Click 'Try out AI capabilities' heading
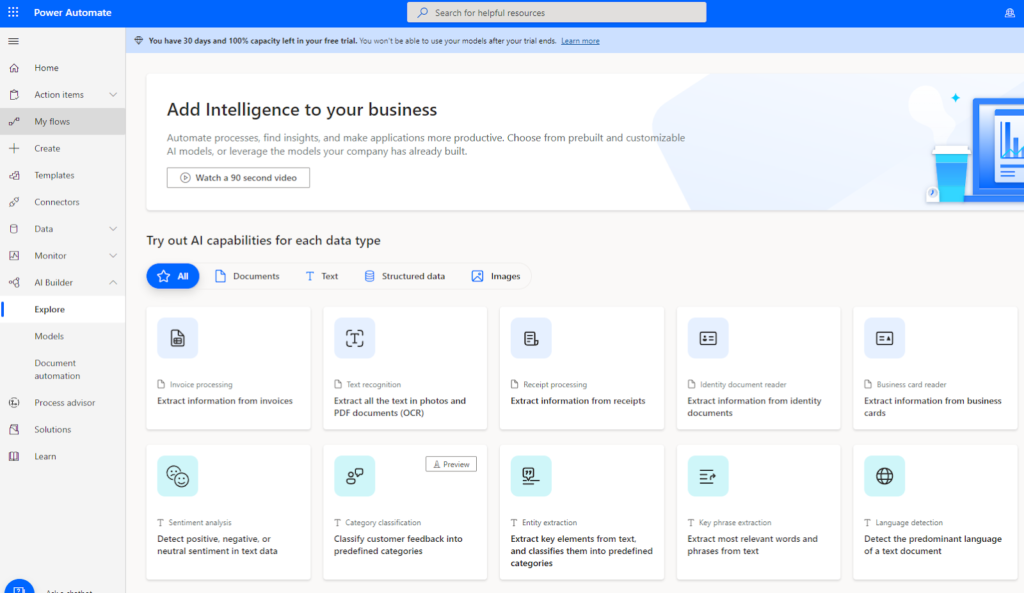This screenshot has width=1024, height=593. point(263,240)
